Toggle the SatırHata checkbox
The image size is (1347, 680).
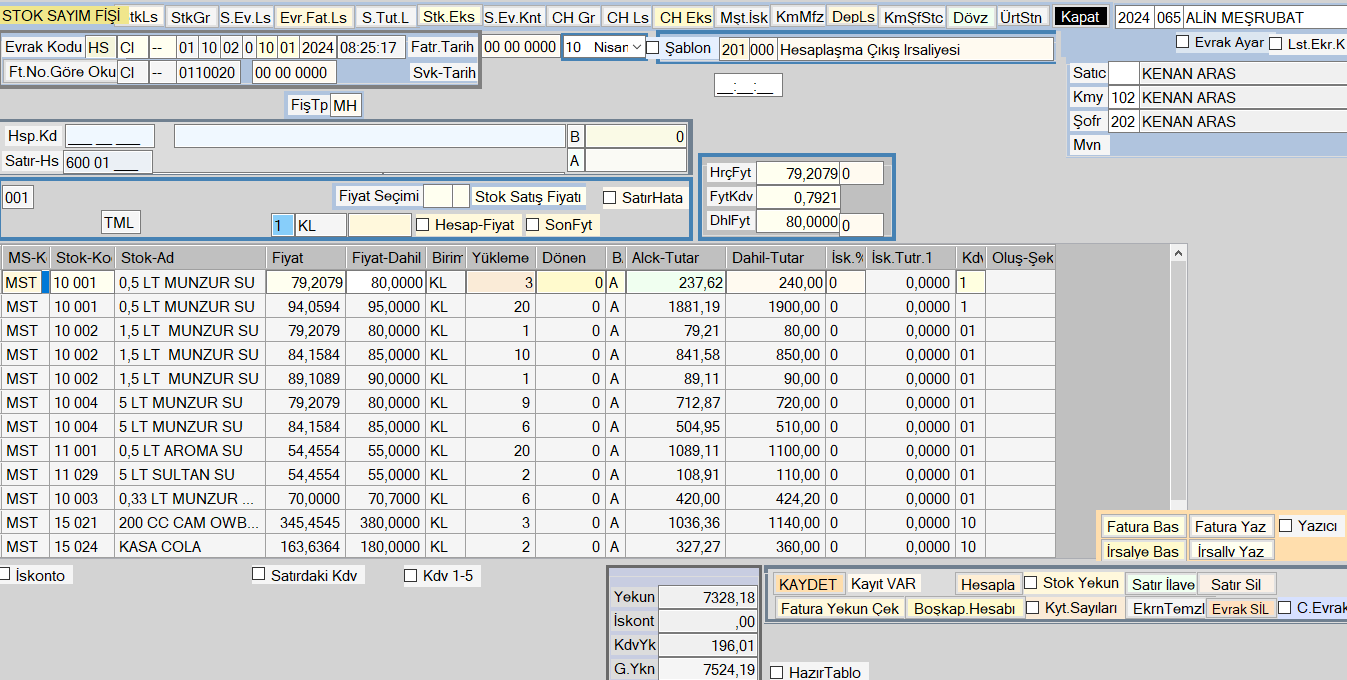click(609, 197)
